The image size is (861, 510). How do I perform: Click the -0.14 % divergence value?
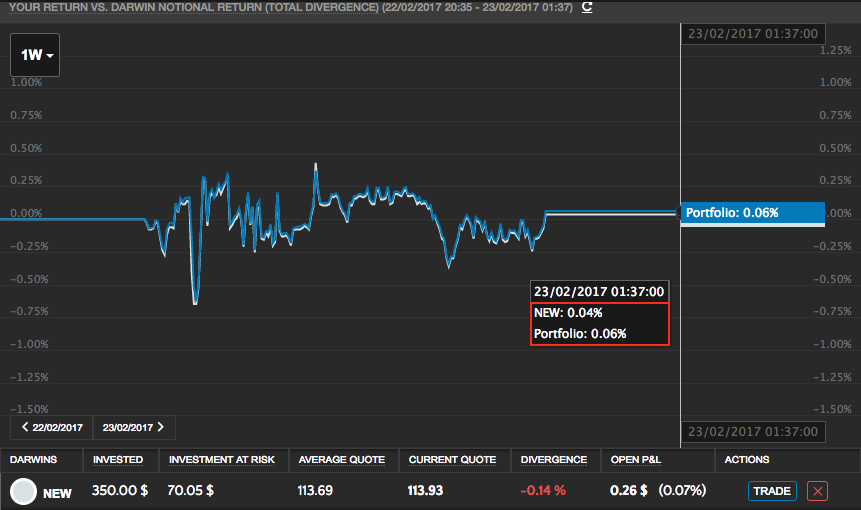pos(543,491)
